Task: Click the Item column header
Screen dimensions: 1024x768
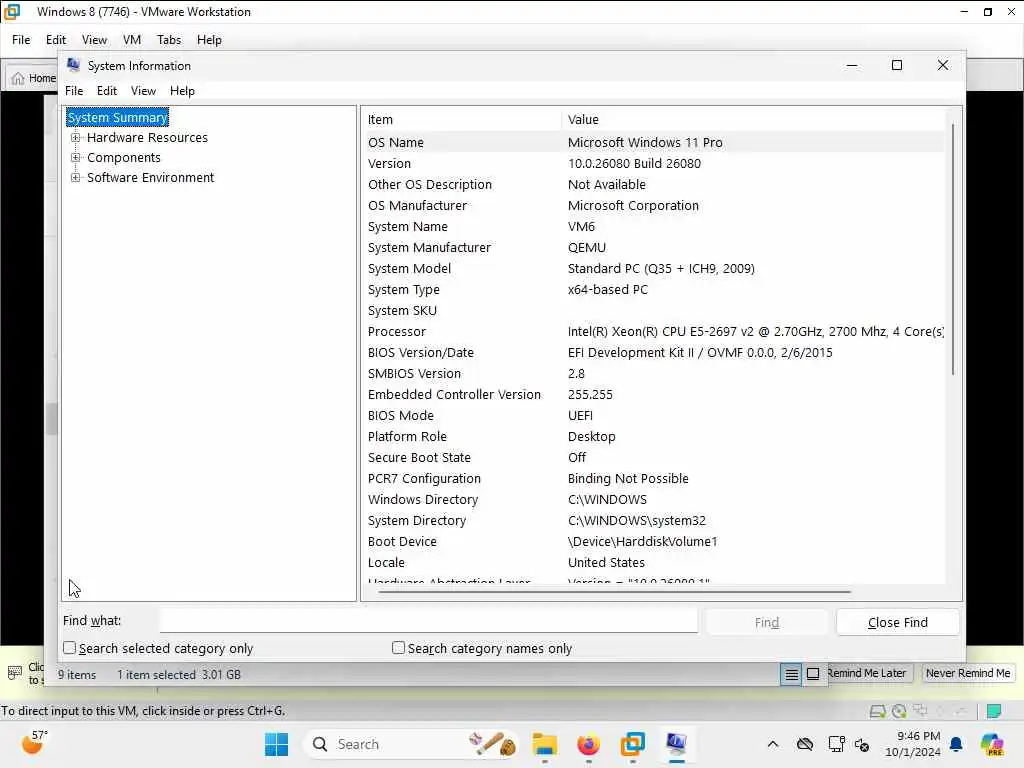Action: point(461,120)
